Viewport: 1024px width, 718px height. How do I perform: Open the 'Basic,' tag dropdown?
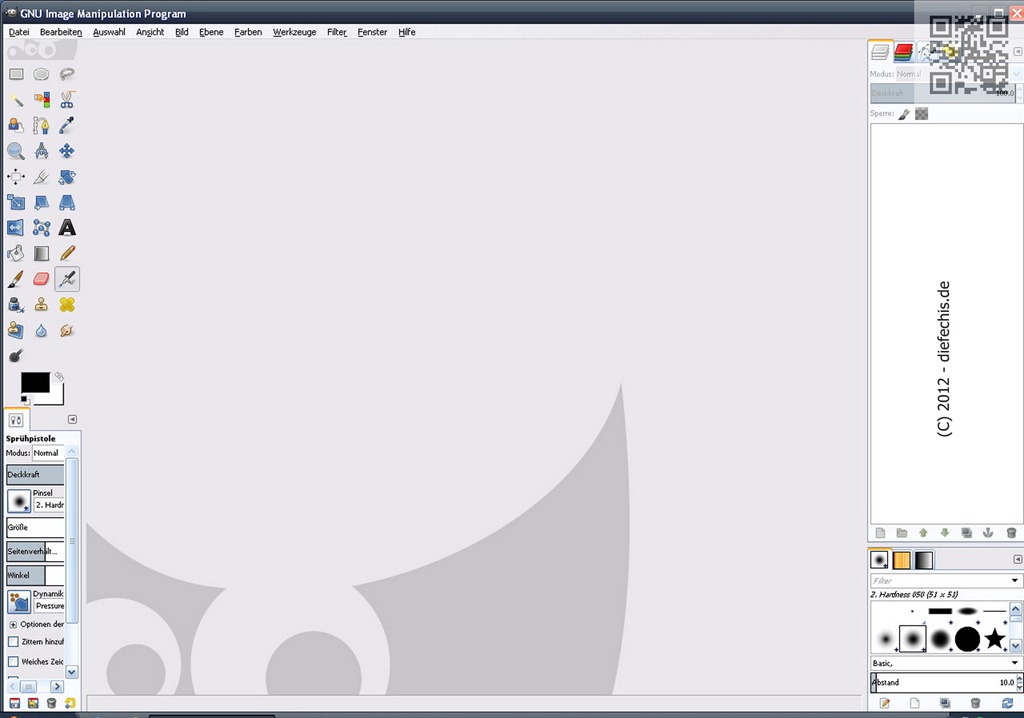pyautogui.click(x=946, y=662)
